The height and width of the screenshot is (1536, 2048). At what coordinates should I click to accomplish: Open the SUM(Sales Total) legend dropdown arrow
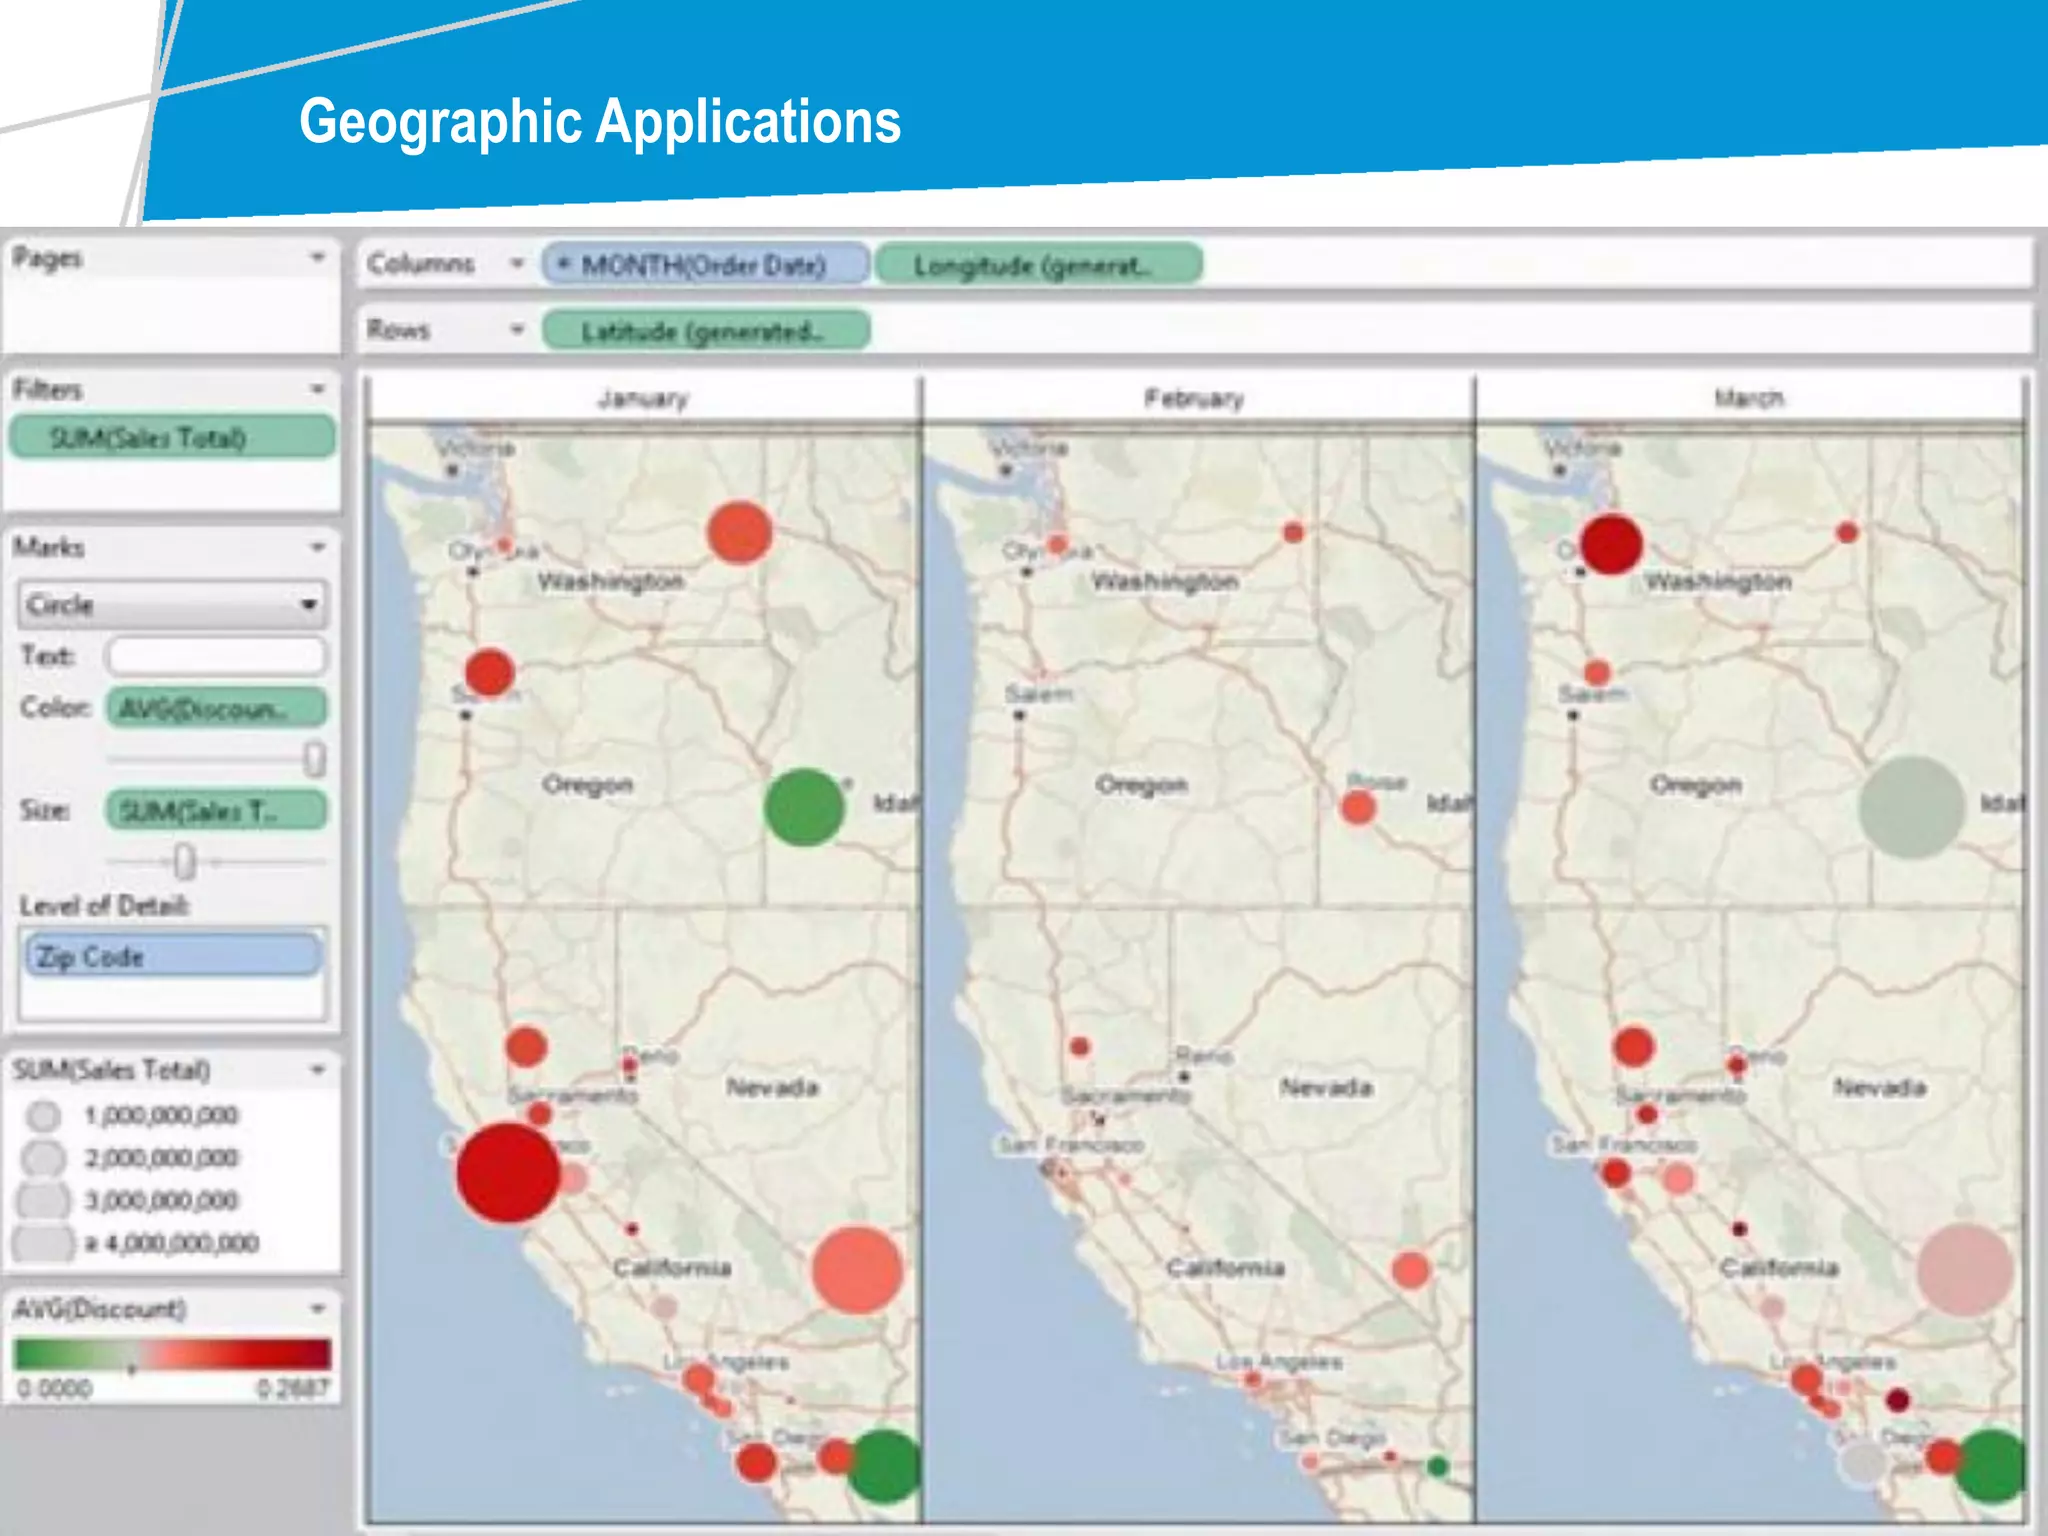[x=318, y=1070]
